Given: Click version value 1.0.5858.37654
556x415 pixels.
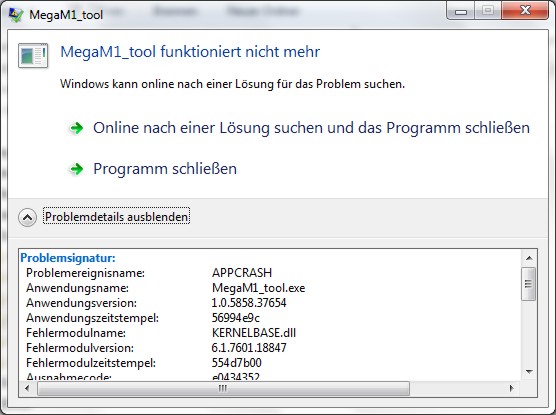Looking at the screenshot, I should (x=249, y=303).
